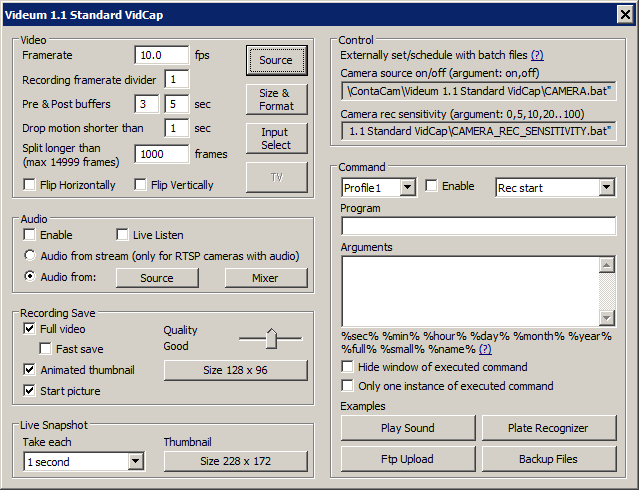Open the Profile 1 dropdown

(407, 187)
